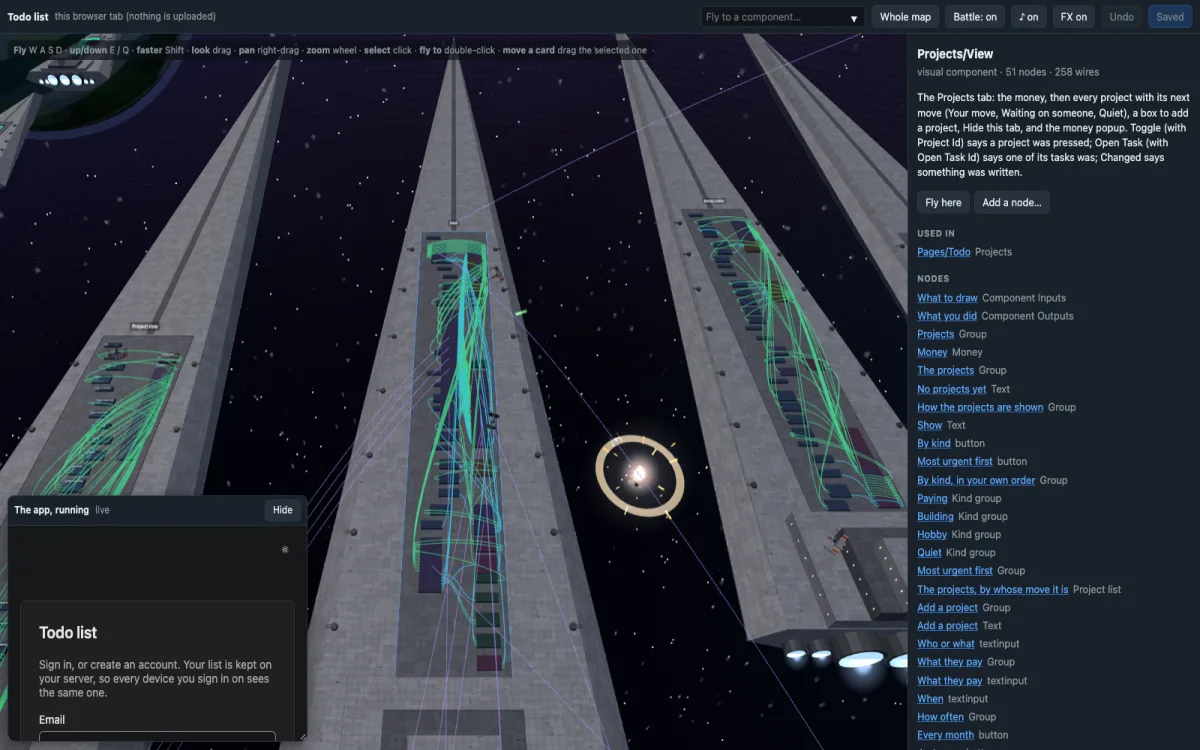The width and height of the screenshot is (1200, 750).
Task: Open 'How the projects are shown' node
Action: pyautogui.click(x=980, y=407)
